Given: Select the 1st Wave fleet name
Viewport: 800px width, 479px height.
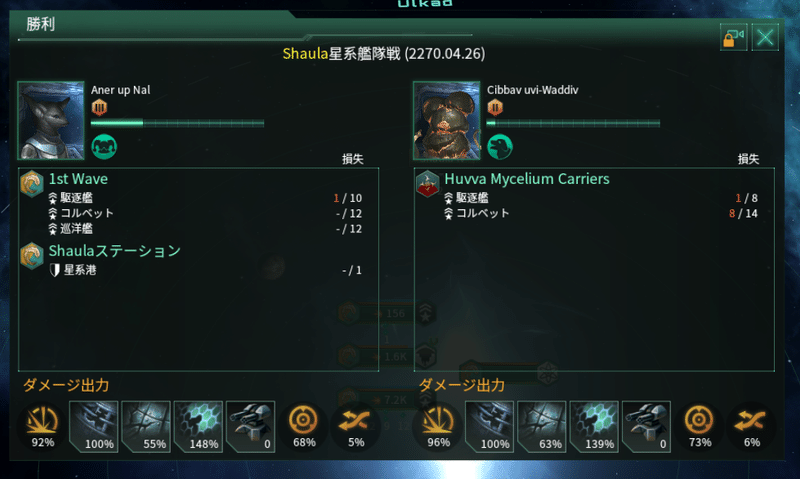Looking at the screenshot, I should point(78,179).
